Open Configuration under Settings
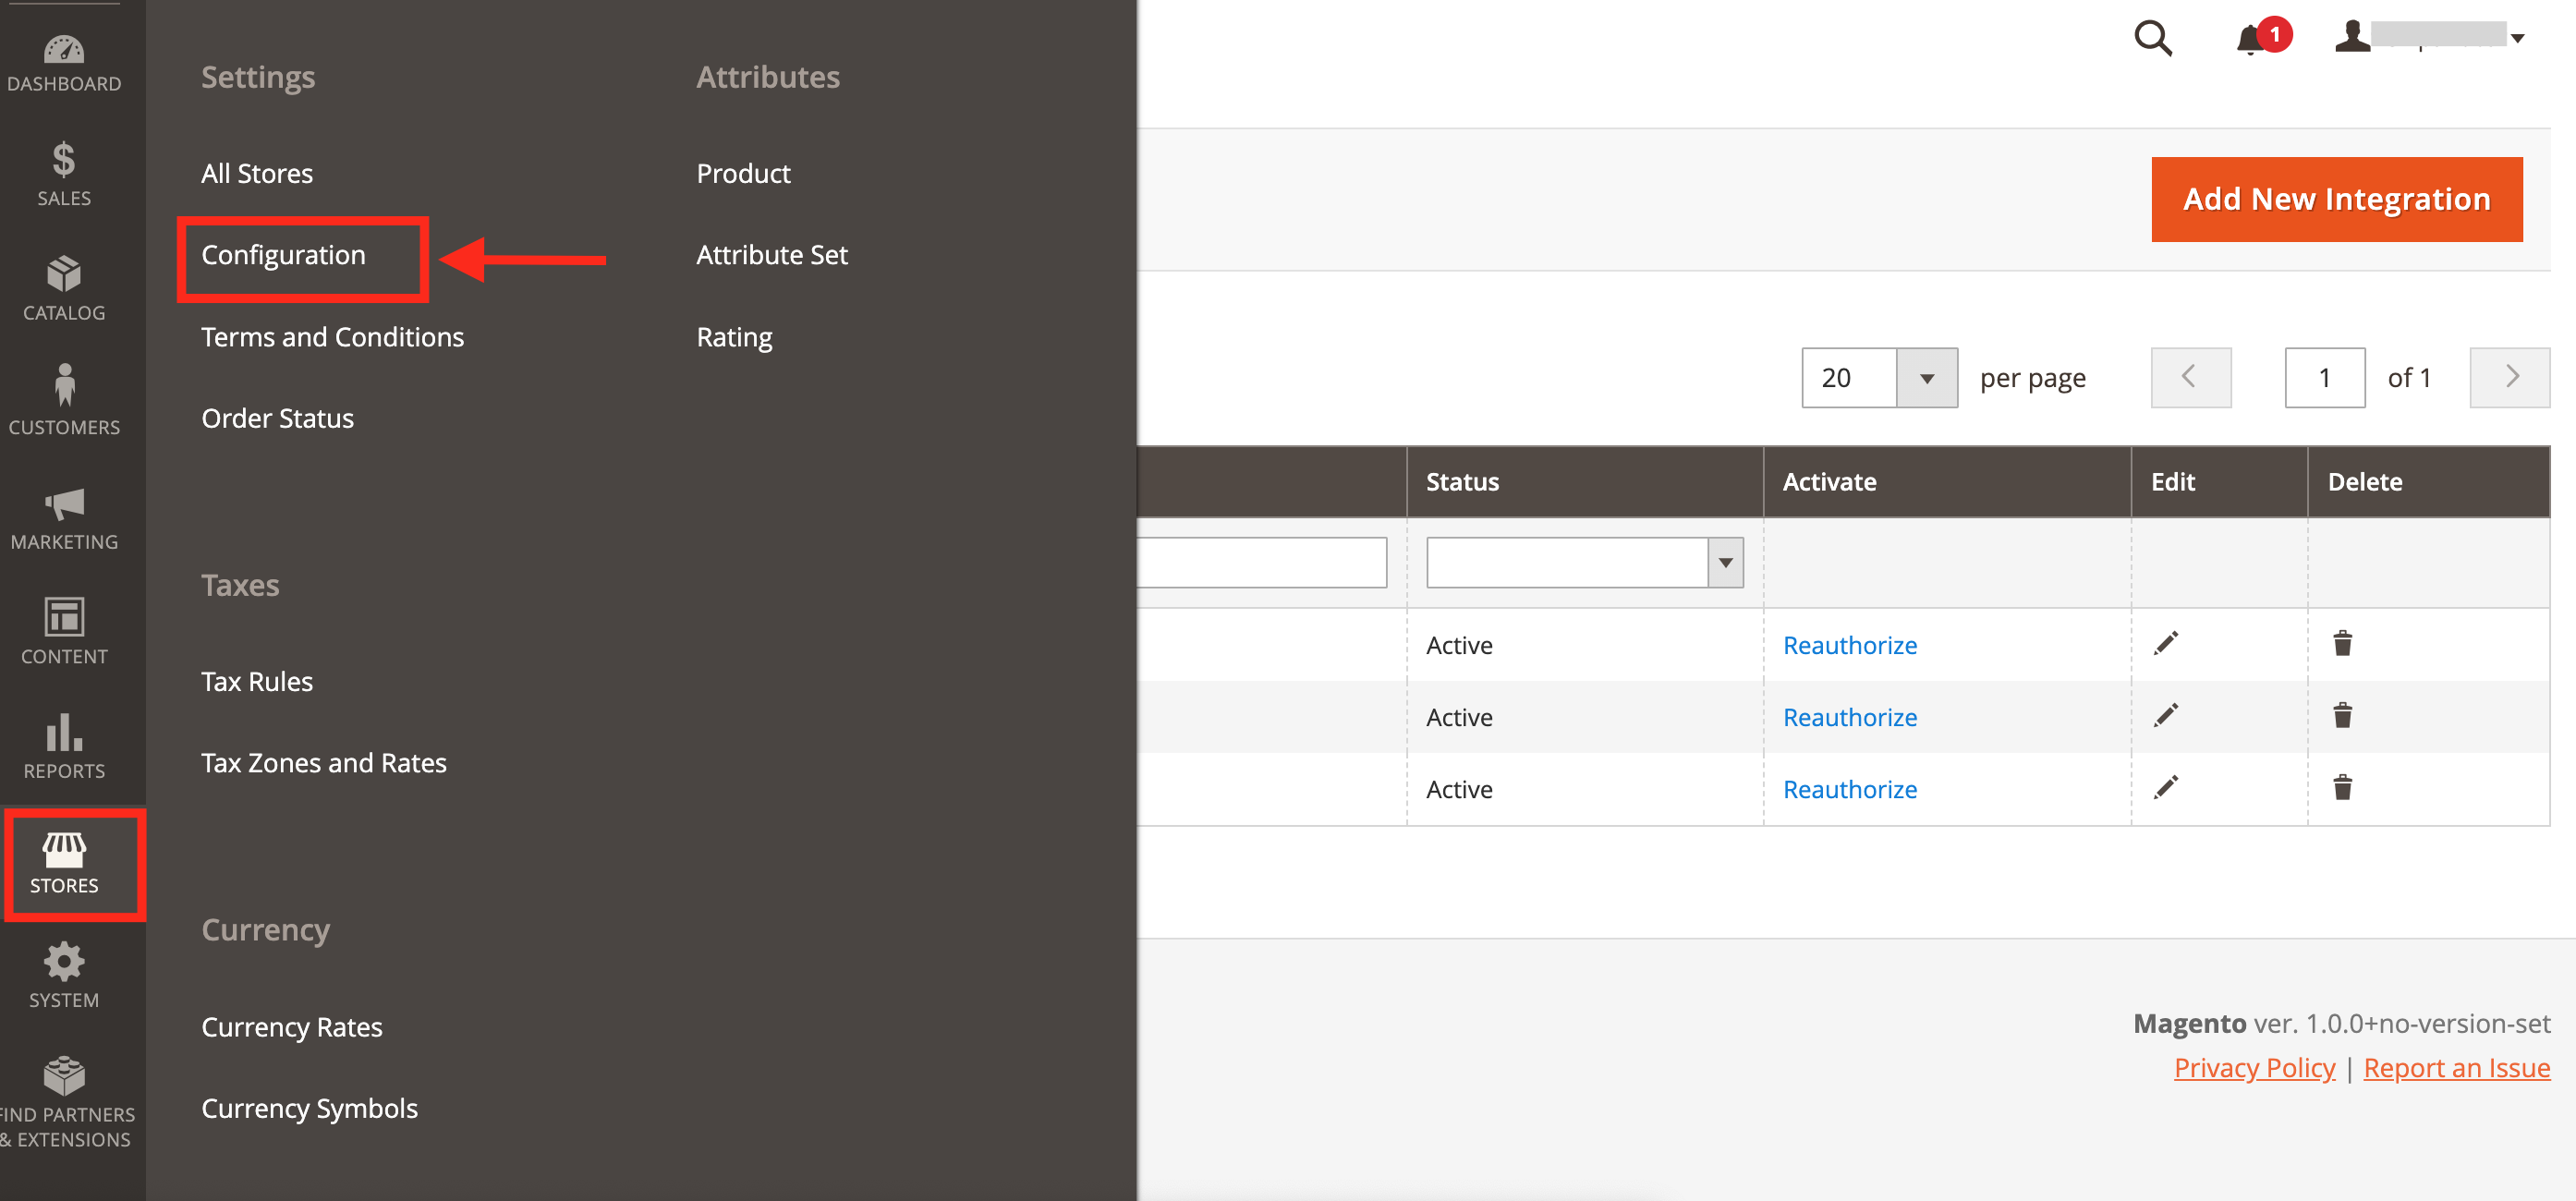This screenshot has height=1201, width=2576. (x=284, y=255)
